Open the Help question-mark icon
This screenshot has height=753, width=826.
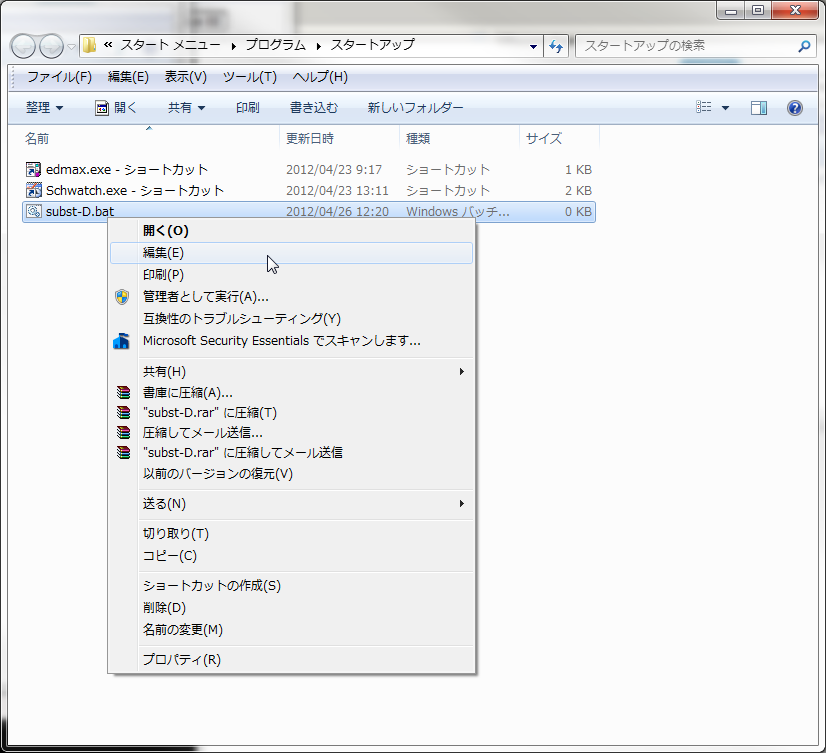[795, 108]
